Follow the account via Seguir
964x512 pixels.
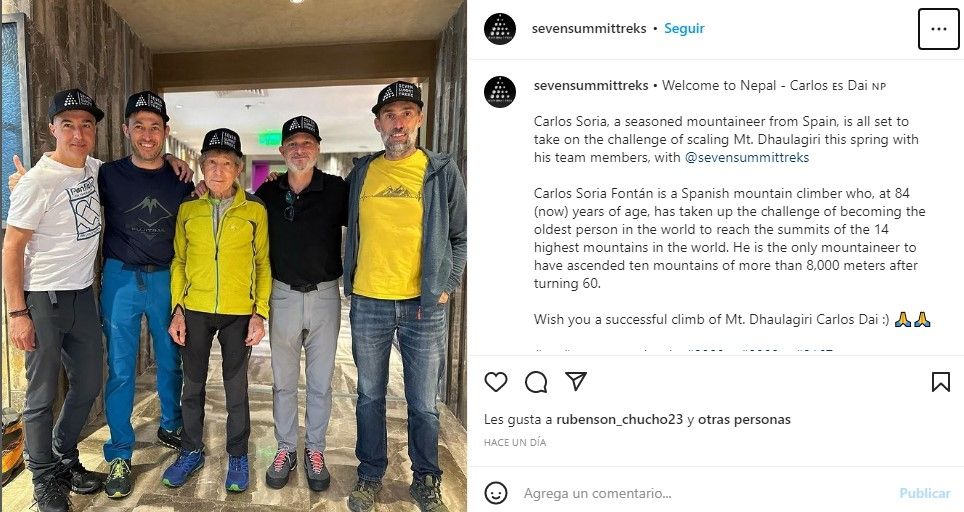pyautogui.click(x=684, y=28)
